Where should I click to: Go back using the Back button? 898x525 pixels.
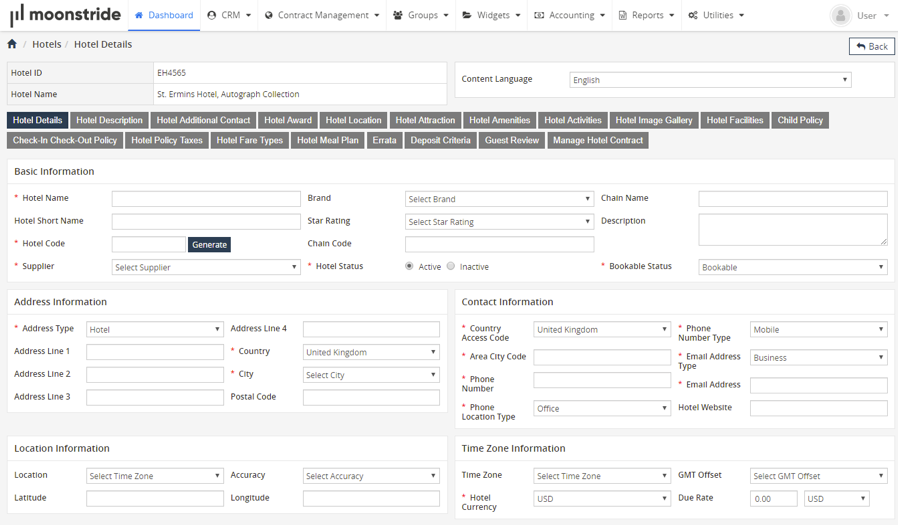click(871, 47)
